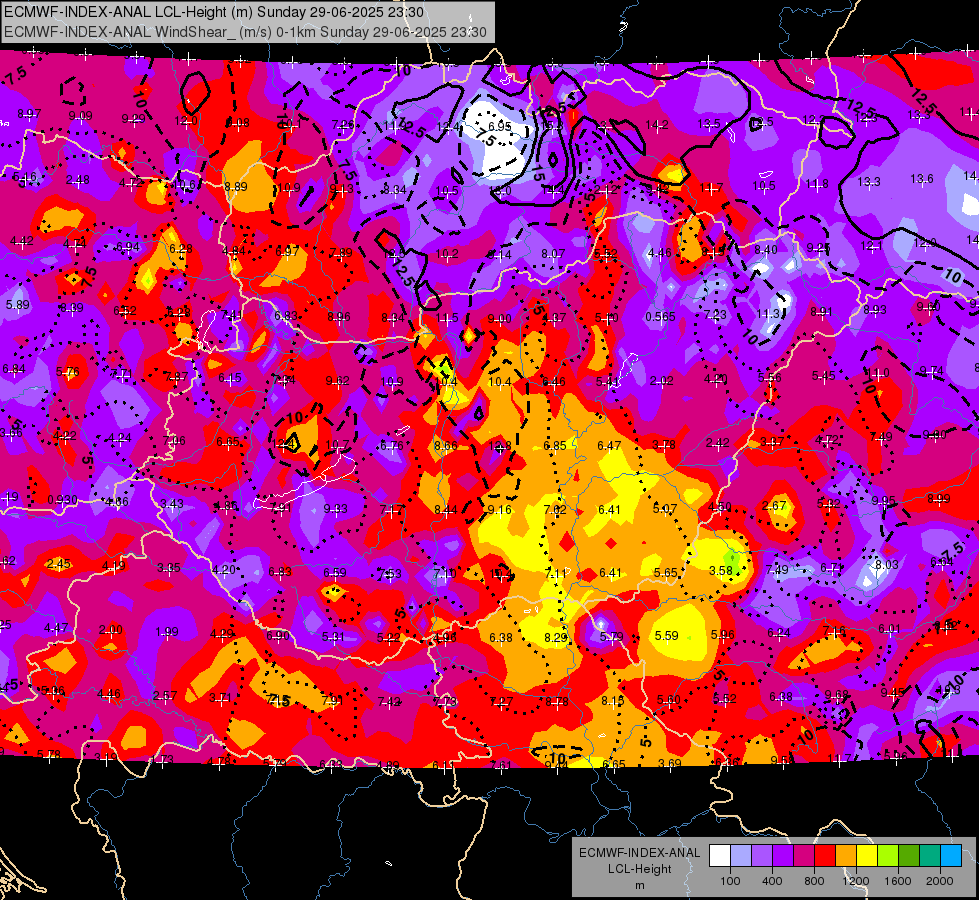Click the pale lavender legend color swatch
Viewport: 979px width, 900px height.
coord(741,856)
